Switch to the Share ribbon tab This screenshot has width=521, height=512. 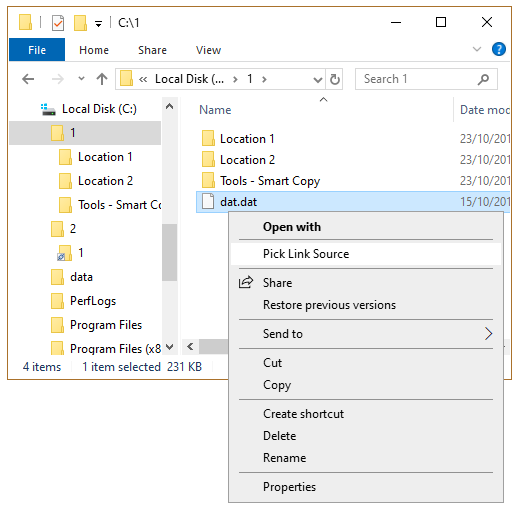(152, 50)
